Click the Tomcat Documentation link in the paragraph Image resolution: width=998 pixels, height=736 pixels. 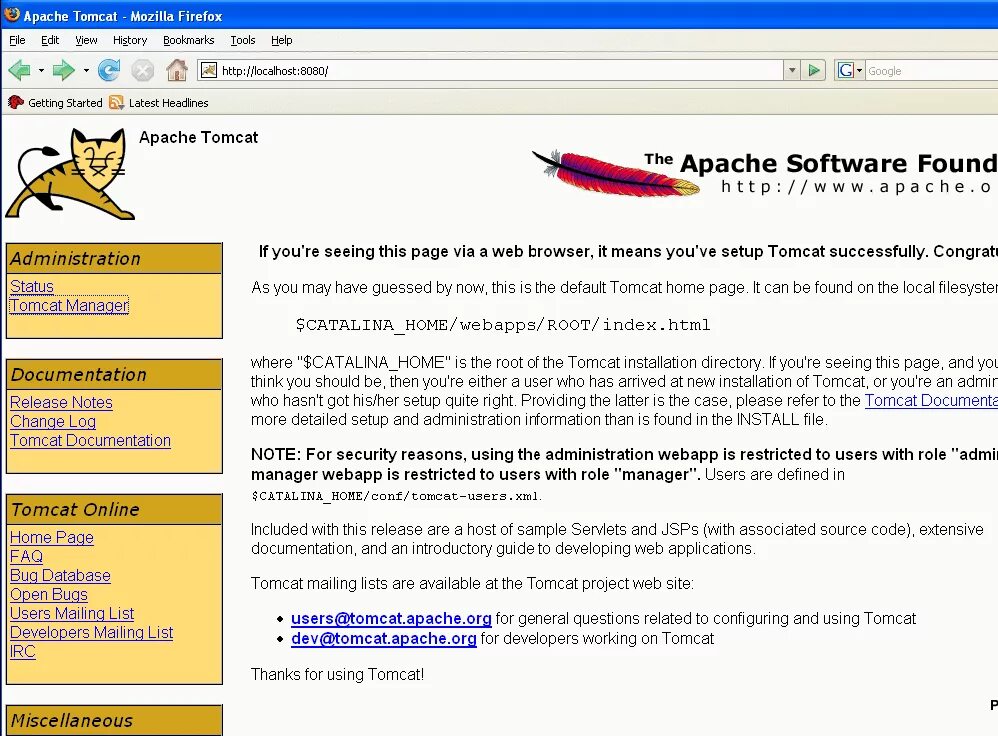pos(931,400)
